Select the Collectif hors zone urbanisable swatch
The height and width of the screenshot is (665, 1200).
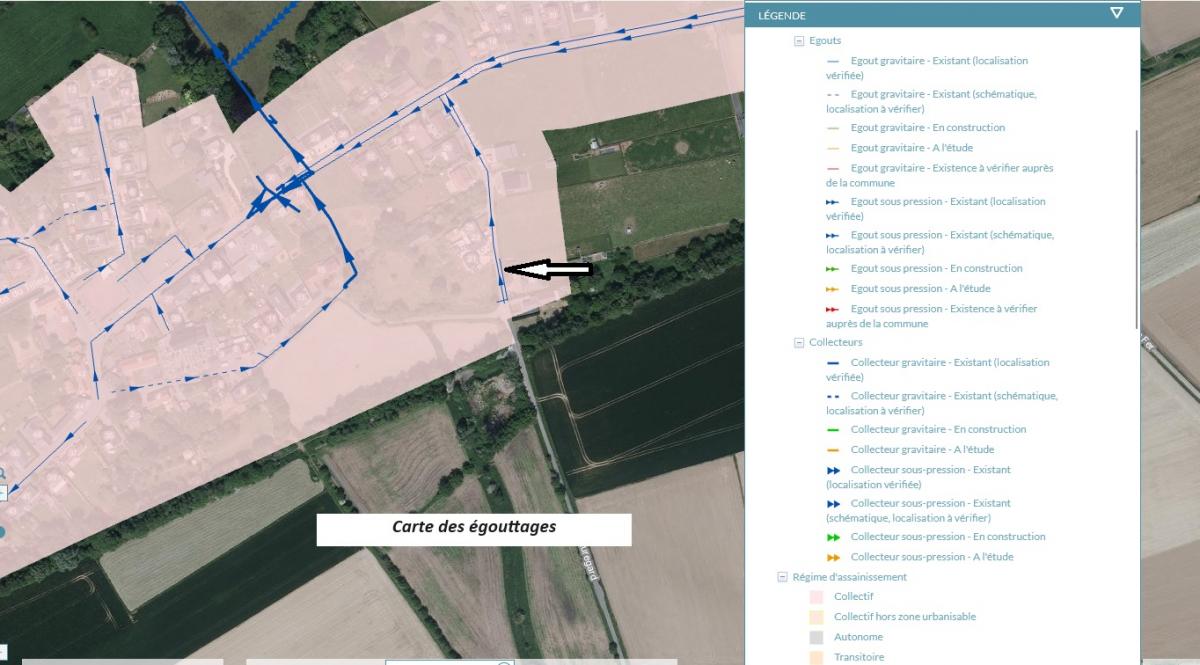[815, 617]
